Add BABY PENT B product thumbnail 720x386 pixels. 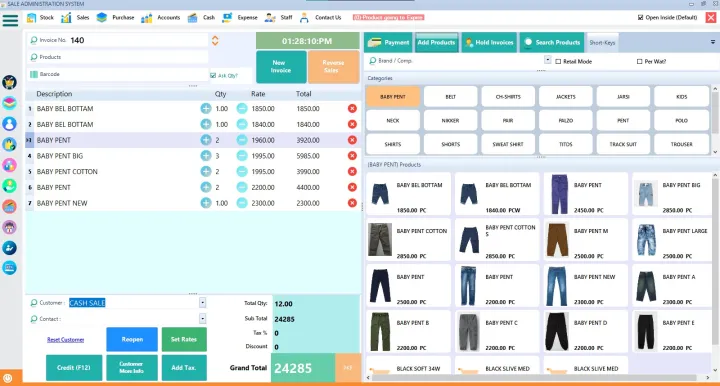[380, 331]
